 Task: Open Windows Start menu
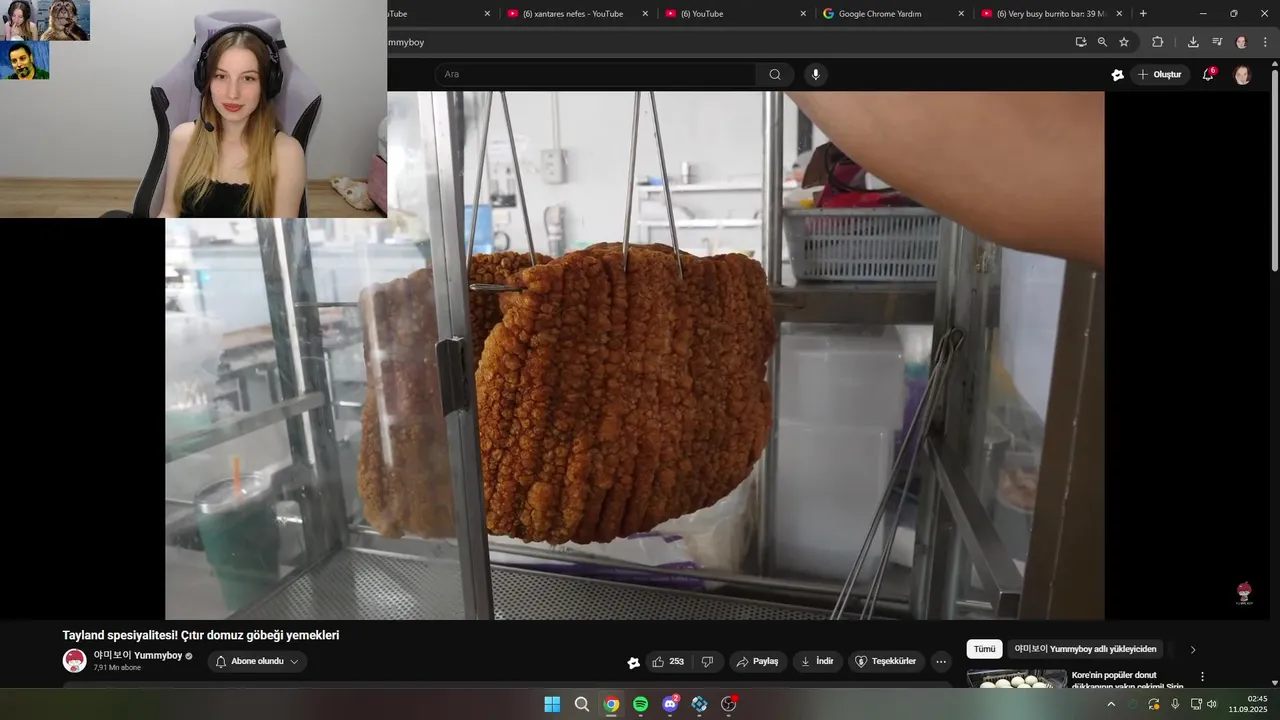click(x=552, y=704)
